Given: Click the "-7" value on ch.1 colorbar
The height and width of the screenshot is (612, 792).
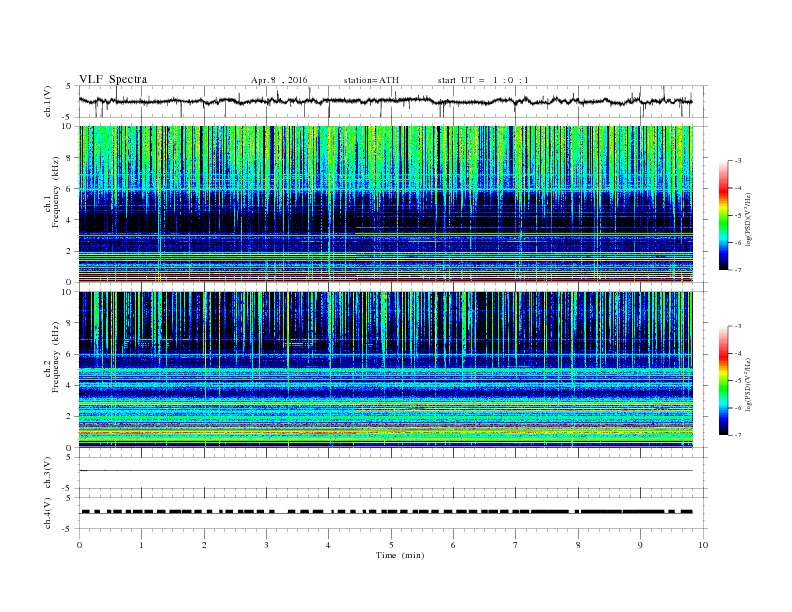Looking at the screenshot, I should (738, 270).
